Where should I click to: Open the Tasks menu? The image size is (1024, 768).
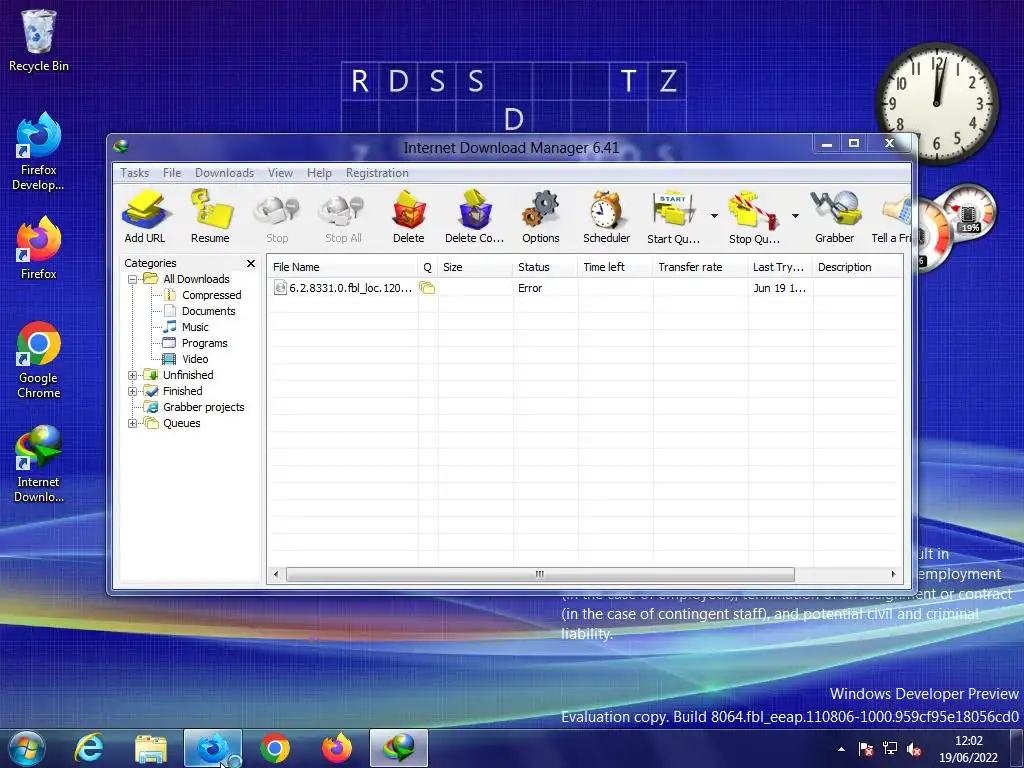point(135,173)
